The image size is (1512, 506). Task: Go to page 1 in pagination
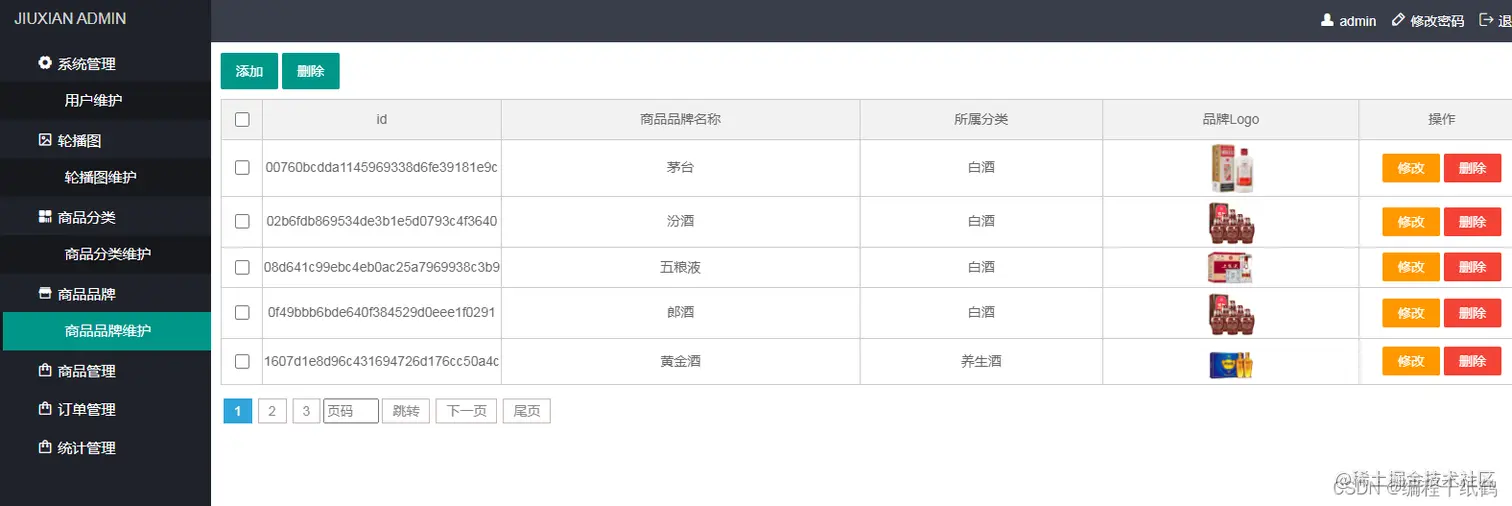point(238,411)
